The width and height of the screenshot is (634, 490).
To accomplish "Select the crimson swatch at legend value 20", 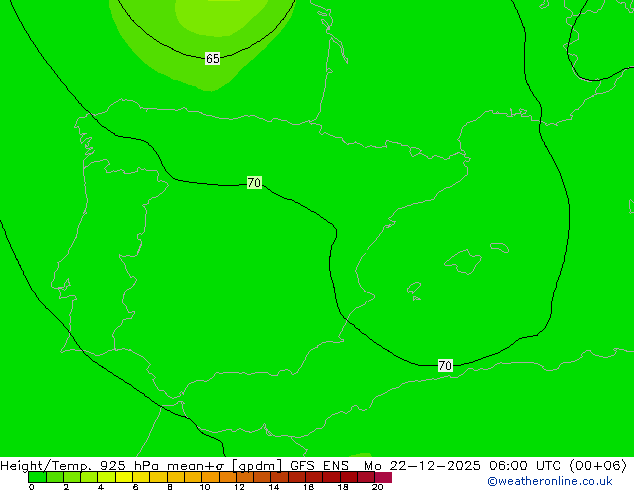I will click(383, 477).
